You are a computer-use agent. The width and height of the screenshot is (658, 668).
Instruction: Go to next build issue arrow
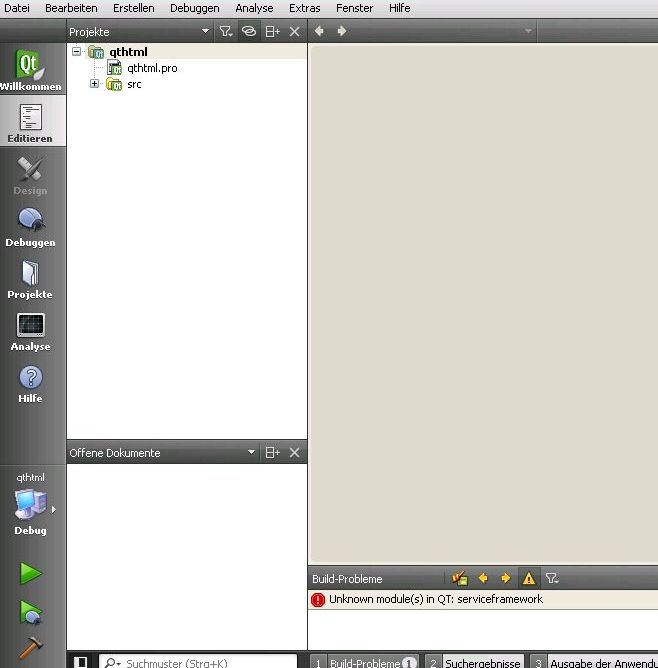tap(505, 578)
